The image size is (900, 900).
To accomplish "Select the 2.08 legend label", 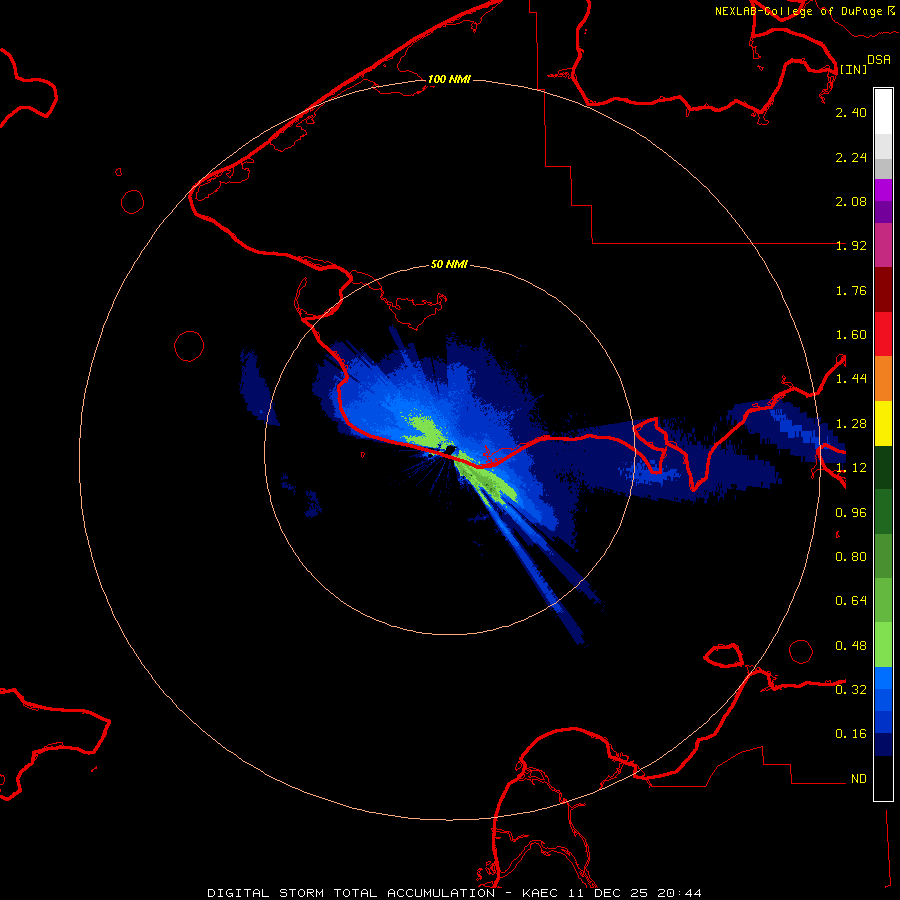I will click(x=851, y=201).
